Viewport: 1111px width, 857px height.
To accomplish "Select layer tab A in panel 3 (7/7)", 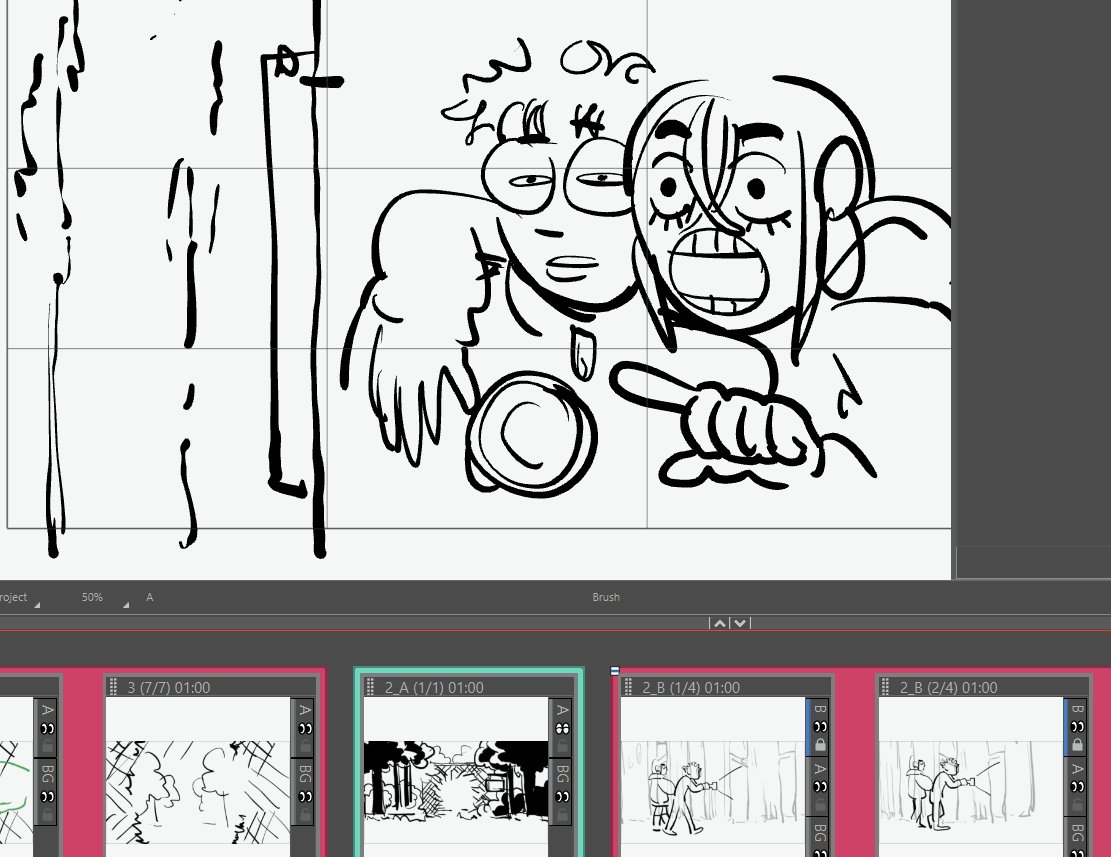I will tap(305, 710).
